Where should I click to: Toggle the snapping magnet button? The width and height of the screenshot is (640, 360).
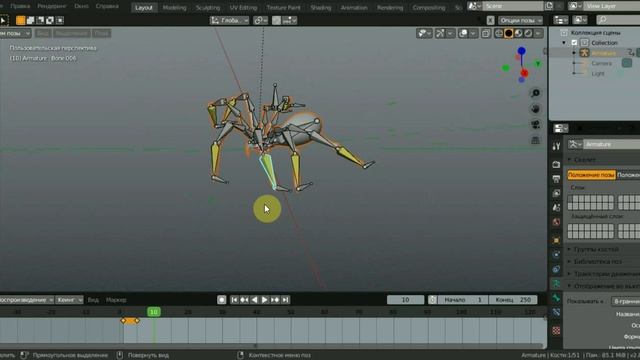coord(276,20)
